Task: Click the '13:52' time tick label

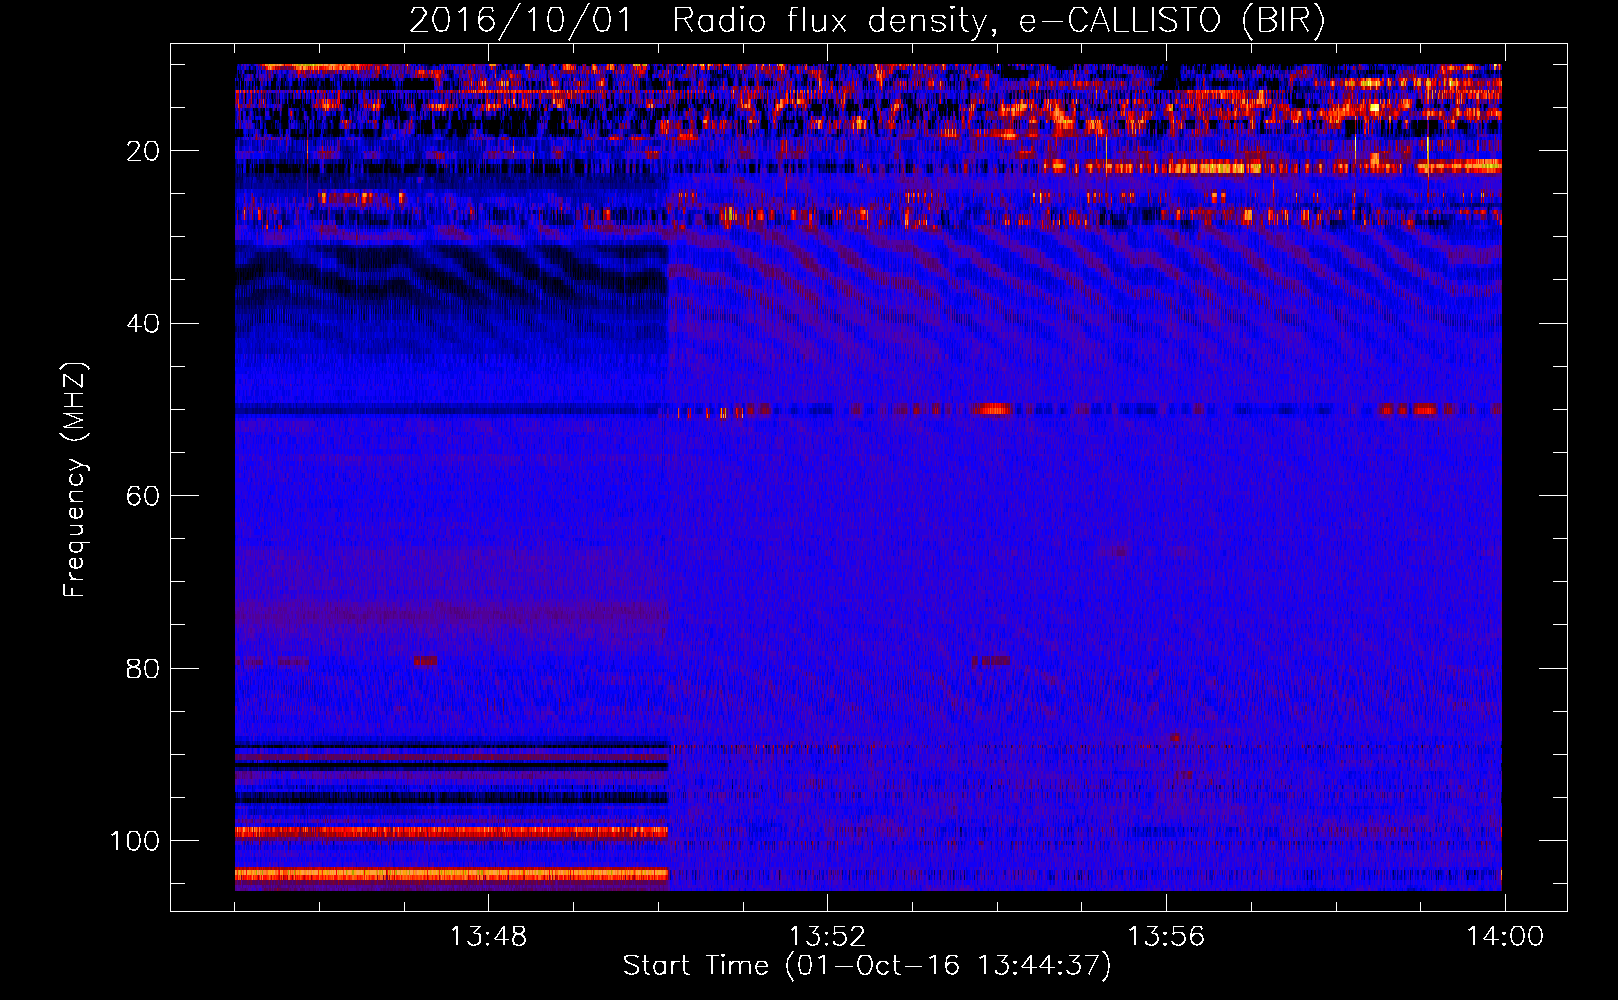Action: pos(827,937)
